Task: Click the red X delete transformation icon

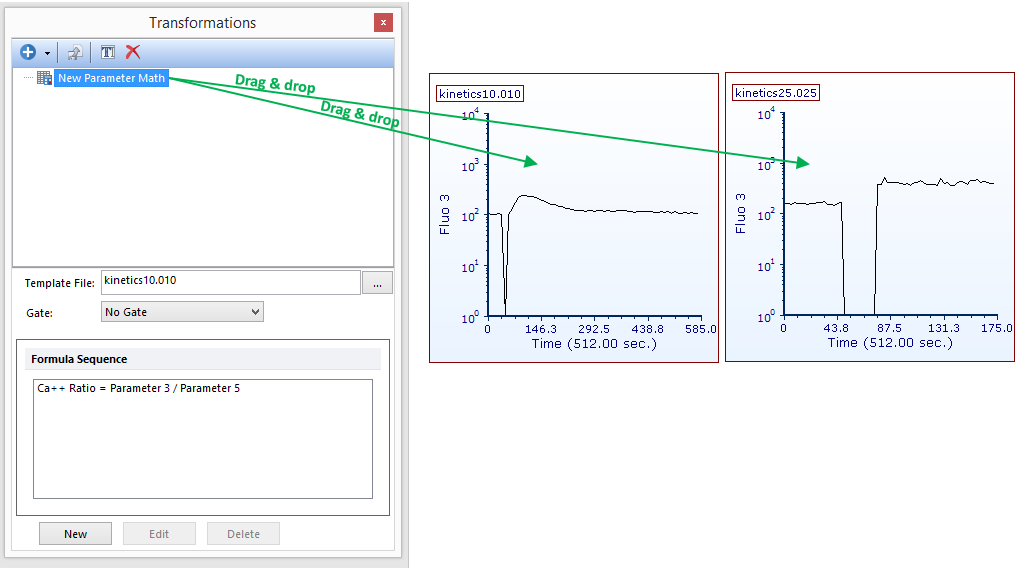Action: click(133, 52)
